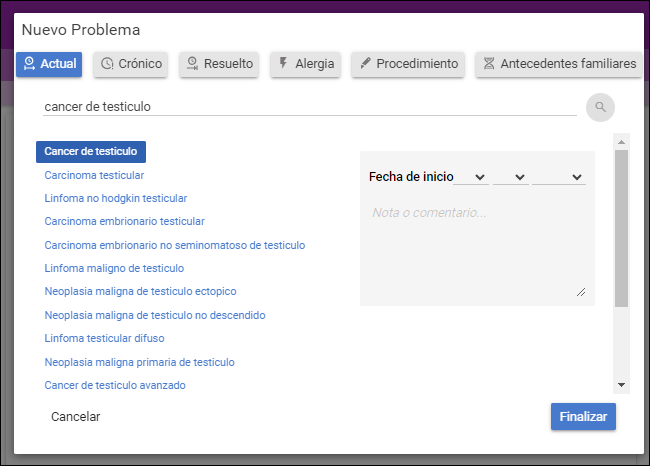Choose the Resuelto status button
650x466 pixels.
tap(219, 64)
